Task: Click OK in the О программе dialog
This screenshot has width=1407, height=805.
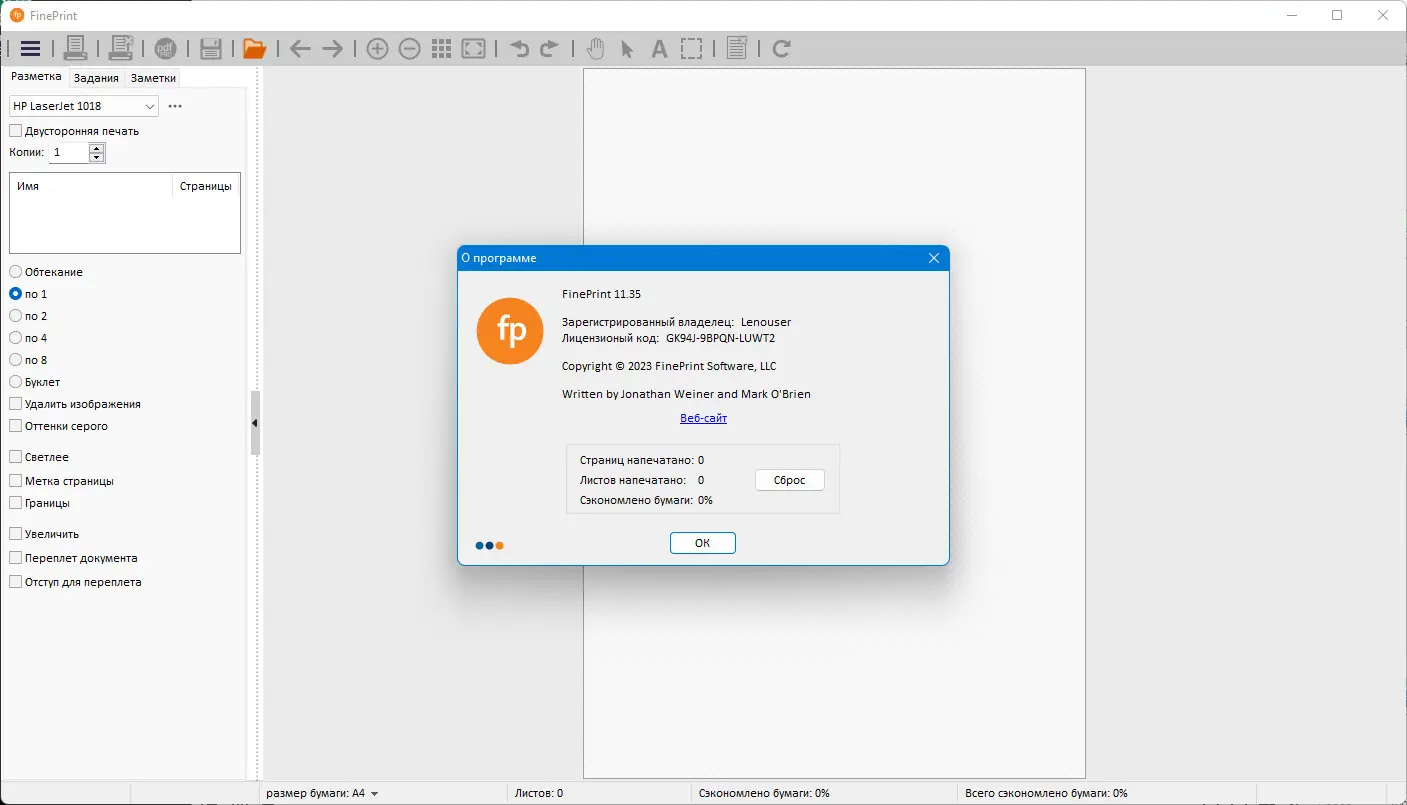Action: pyautogui.click(x=703, y=543)
